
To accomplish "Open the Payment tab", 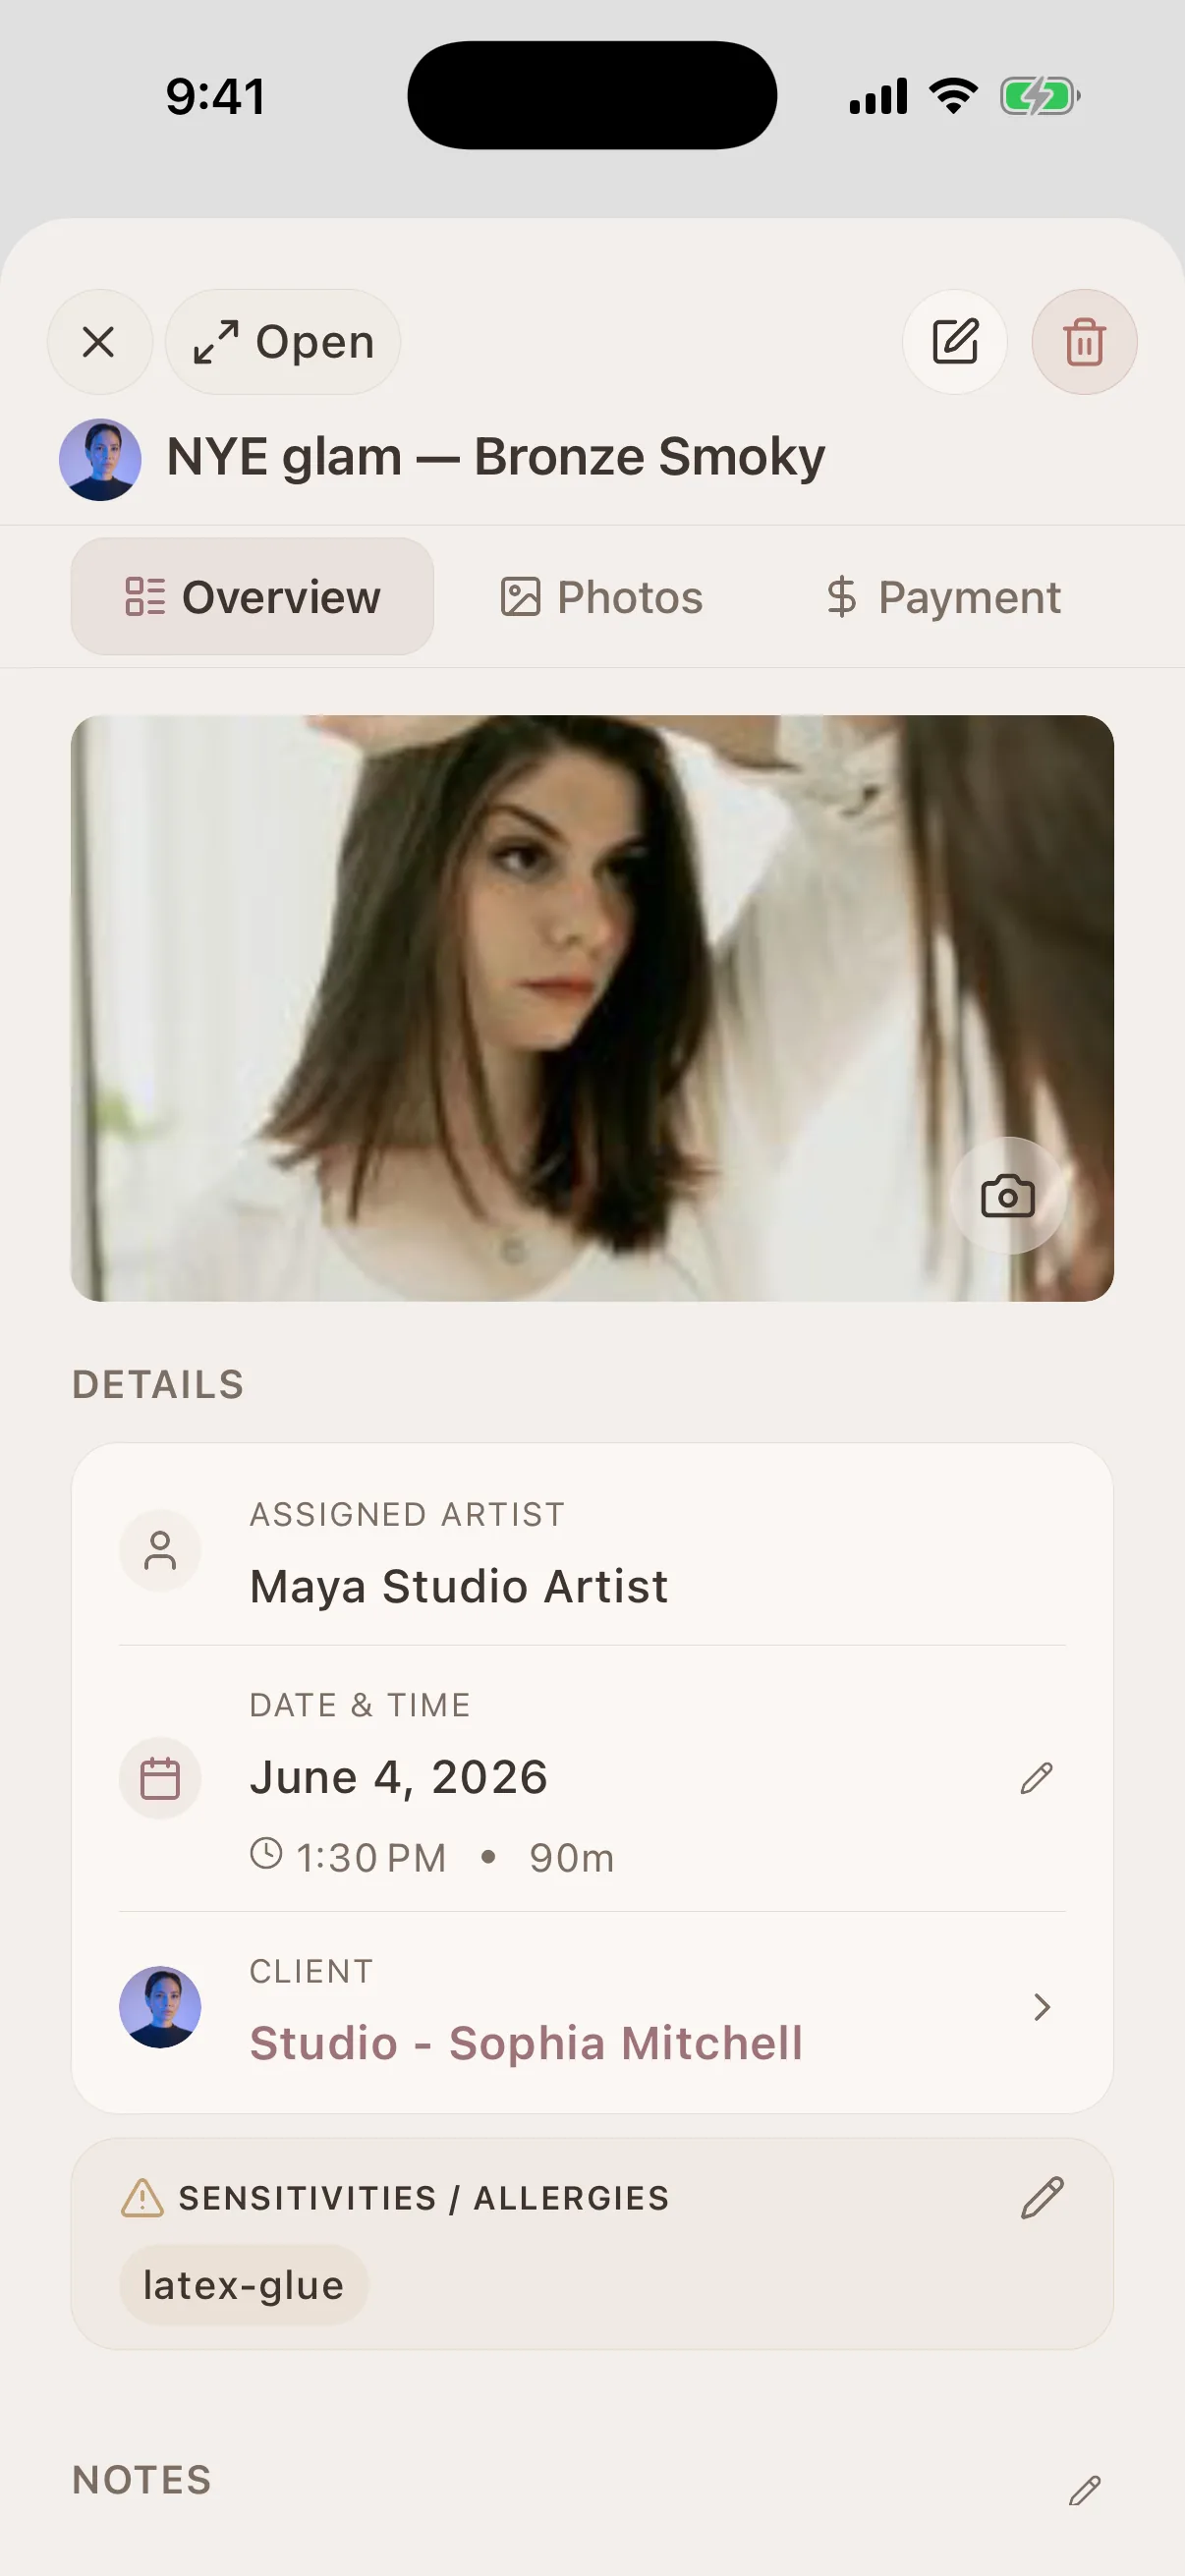I will (x=943, y=597).
